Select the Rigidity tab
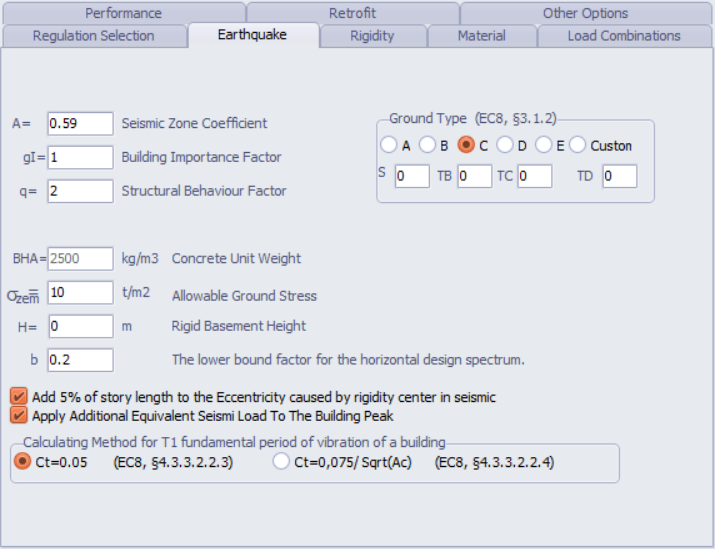 pyautogui.click(x=372, y=36)
